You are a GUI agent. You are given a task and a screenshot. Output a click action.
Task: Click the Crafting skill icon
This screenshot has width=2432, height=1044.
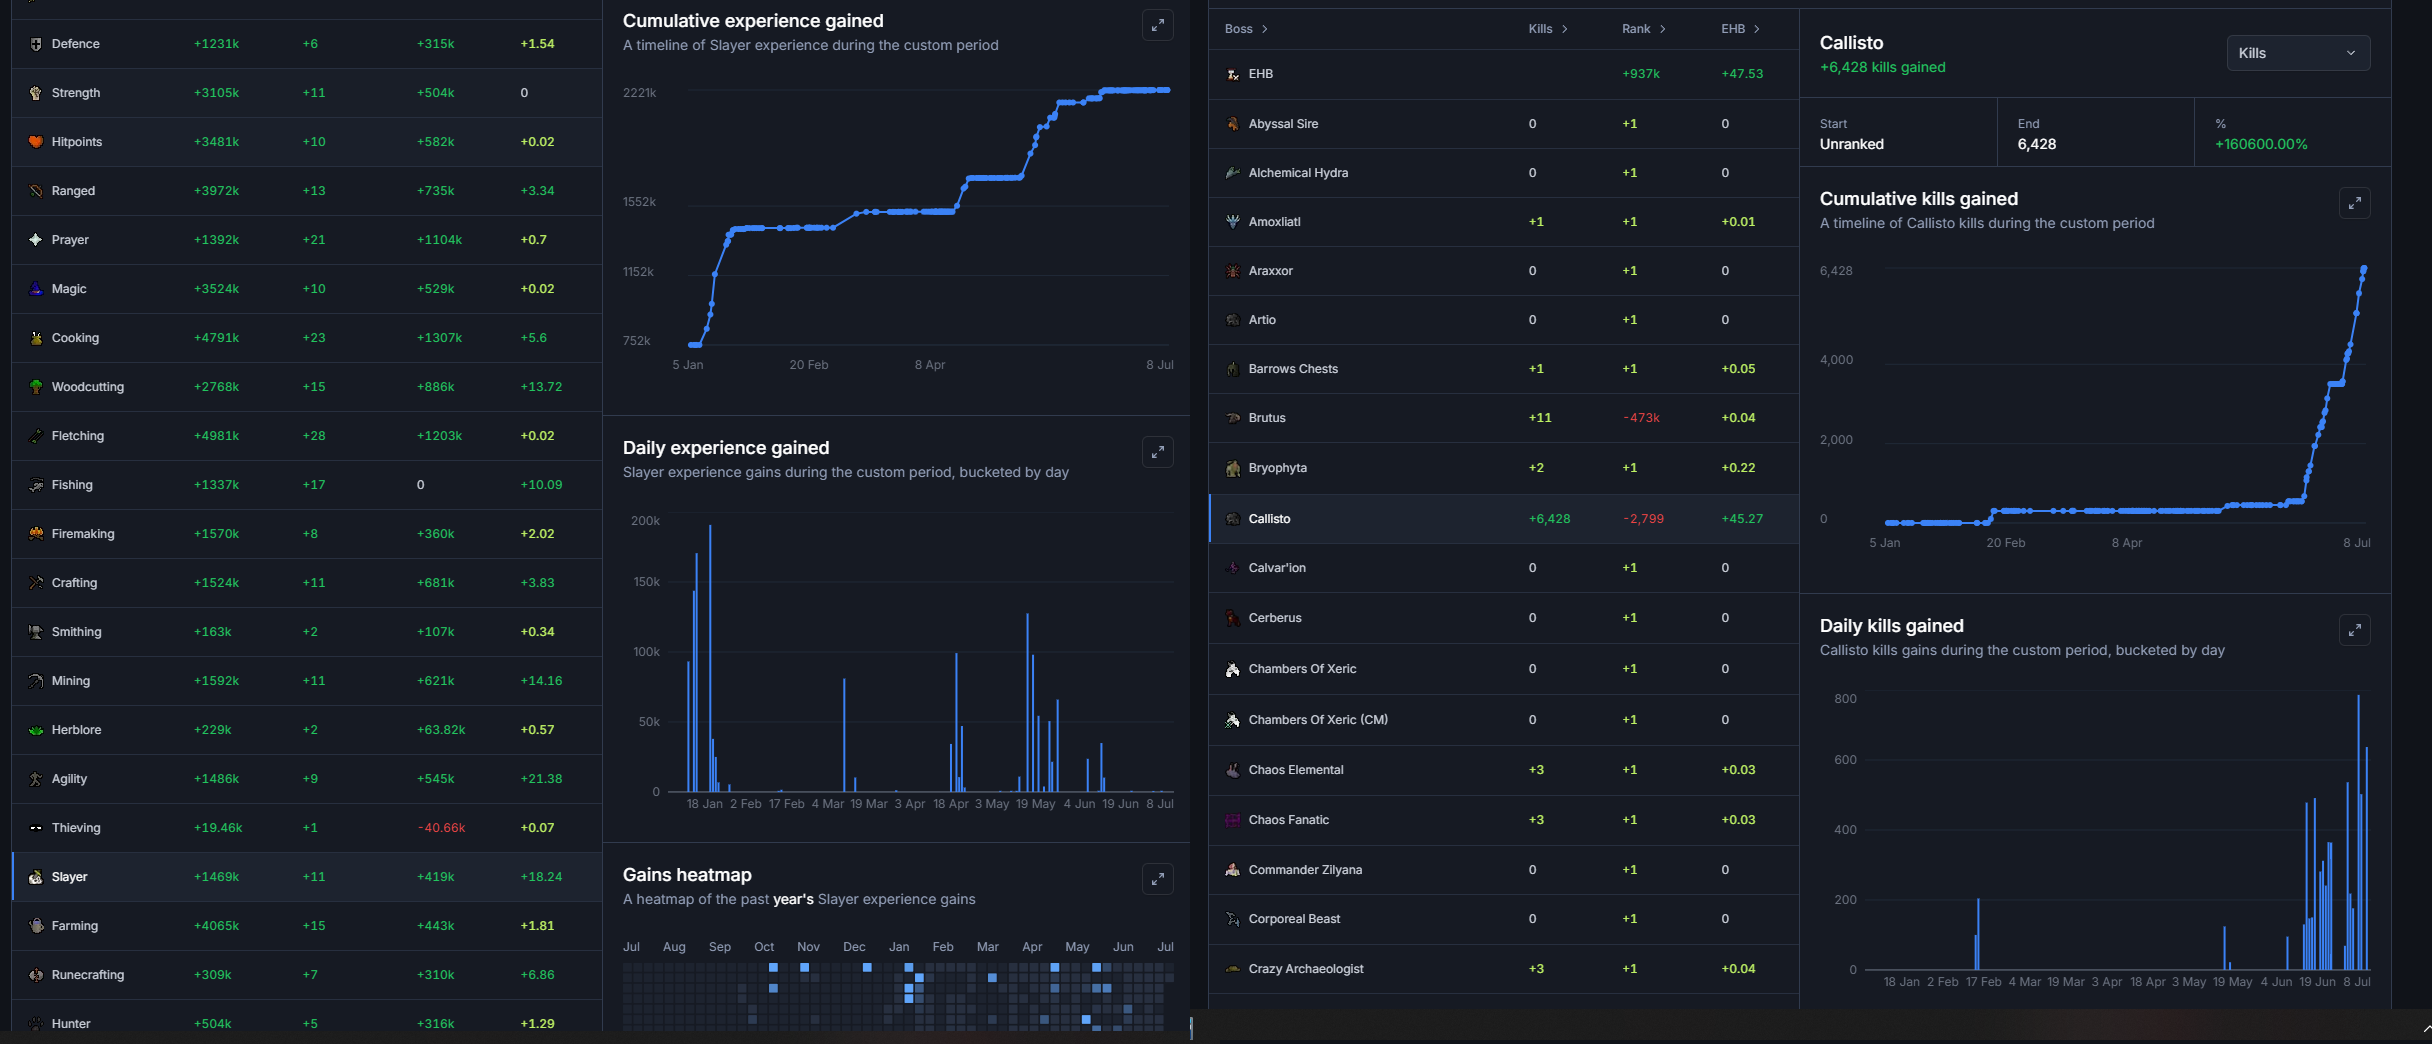pyautogui.click(x=36, y=583)
